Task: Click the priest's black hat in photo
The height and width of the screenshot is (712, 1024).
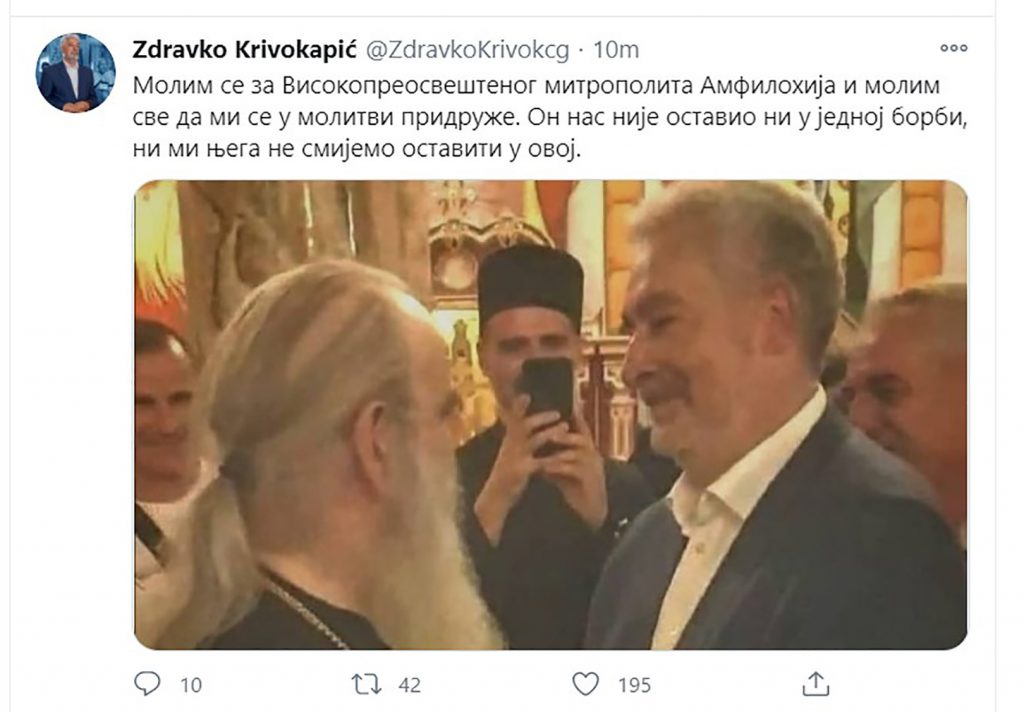Action: [x=530, y=283]
